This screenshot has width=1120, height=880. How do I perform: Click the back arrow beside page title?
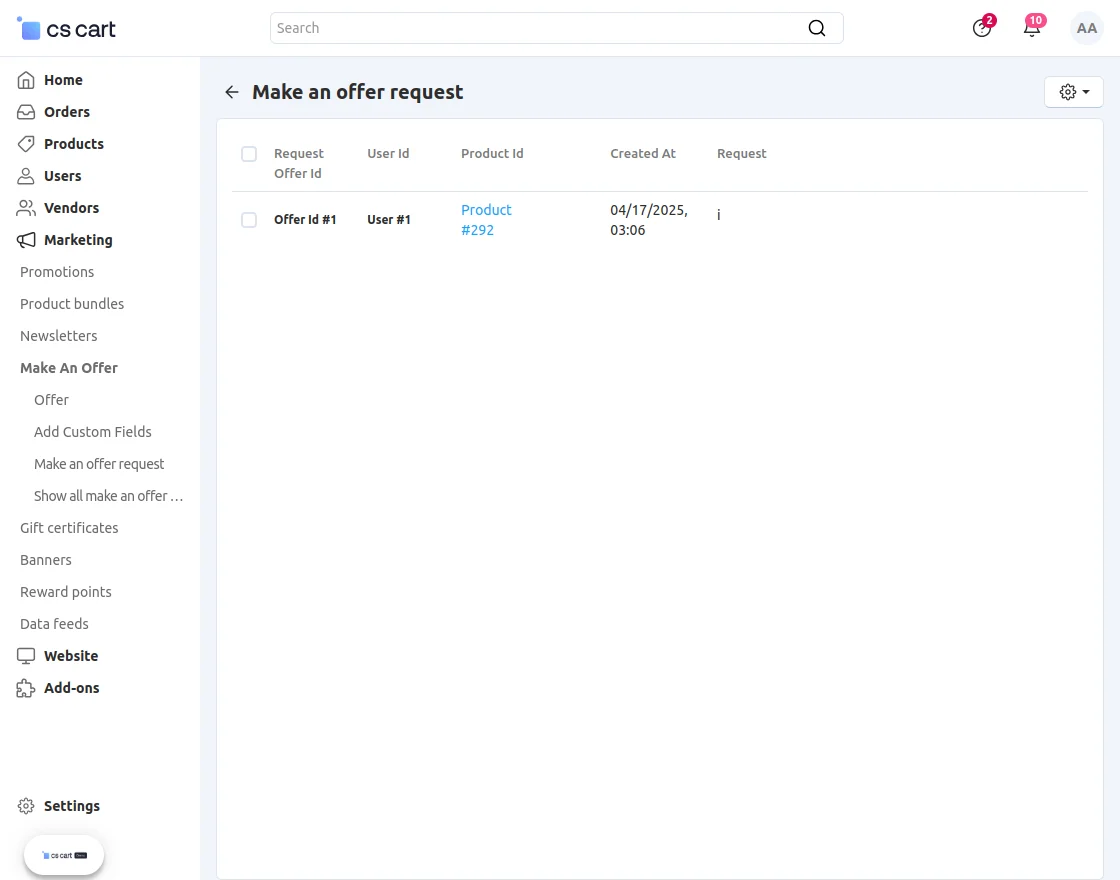[232, 92]
